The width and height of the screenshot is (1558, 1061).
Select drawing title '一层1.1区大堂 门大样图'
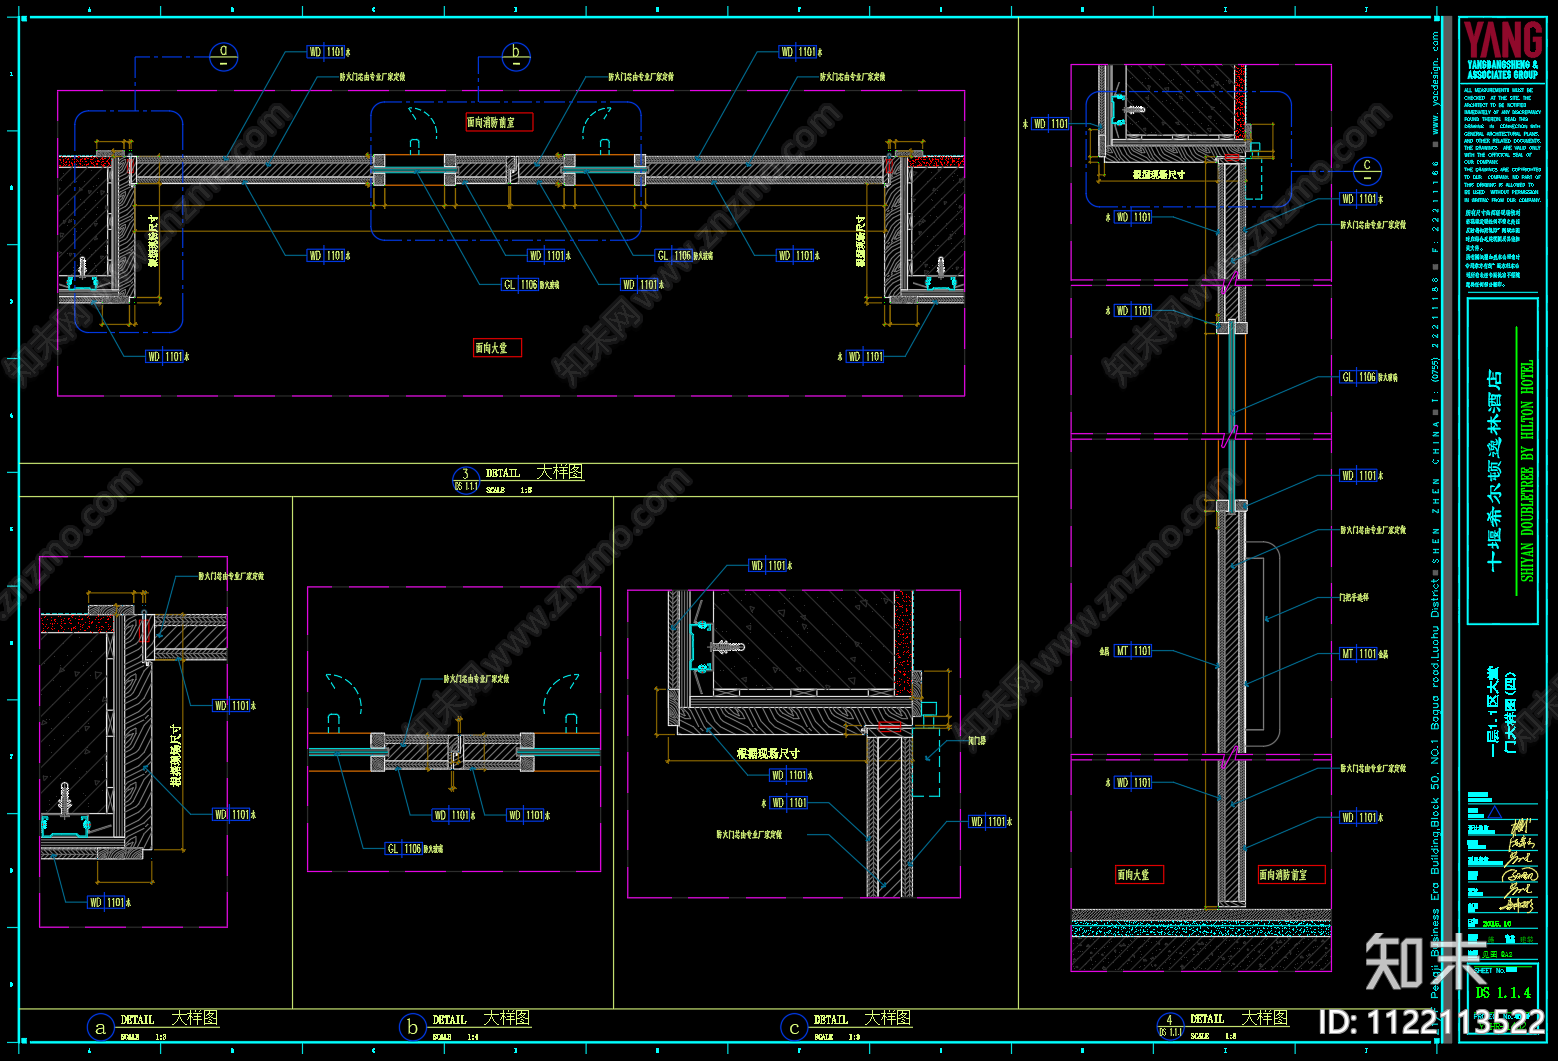point(1503,712)
